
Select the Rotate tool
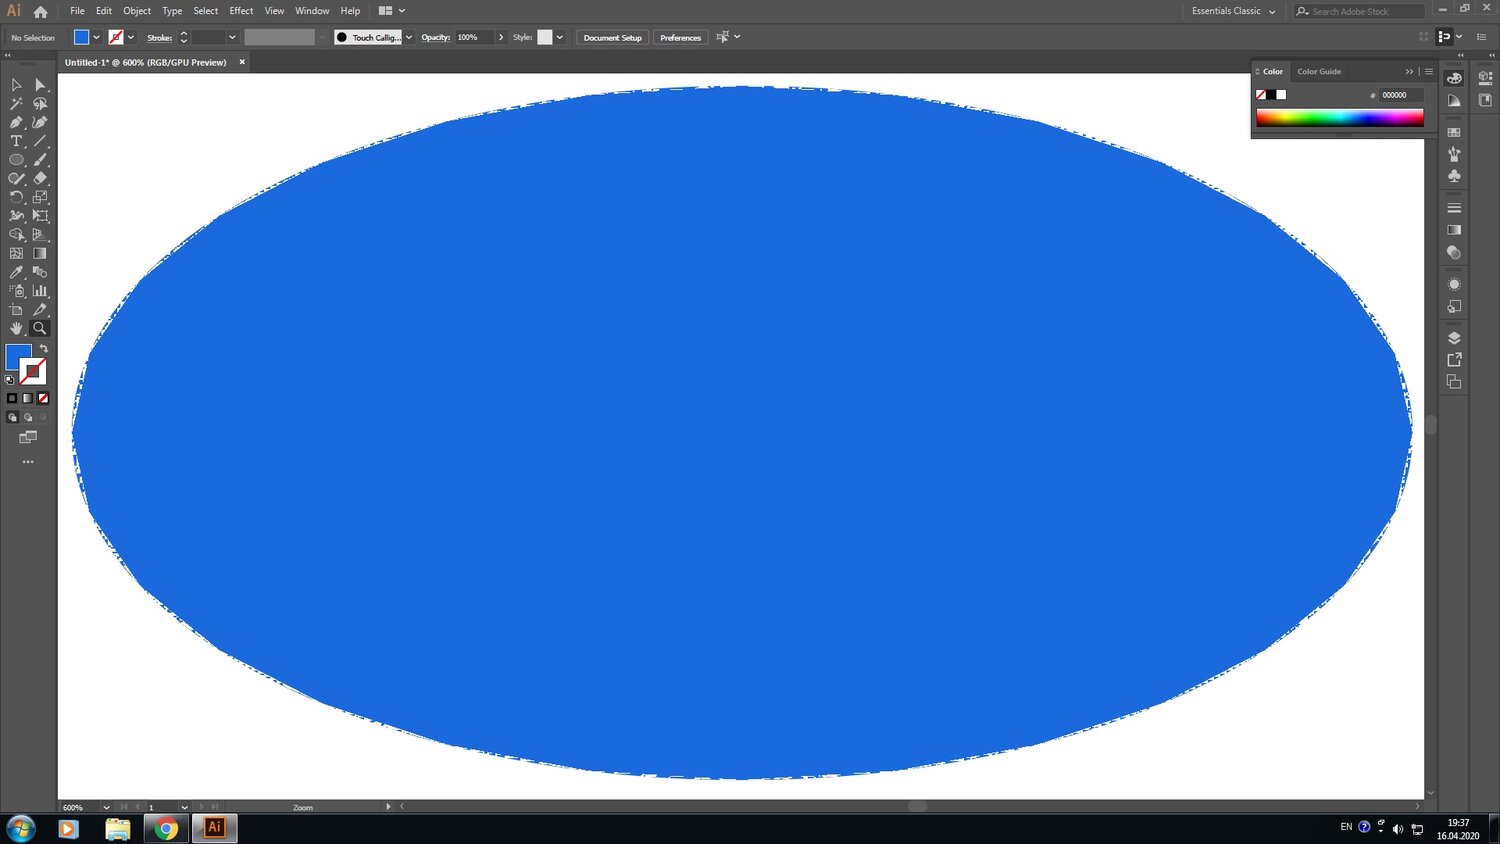(x=16, y=197)
